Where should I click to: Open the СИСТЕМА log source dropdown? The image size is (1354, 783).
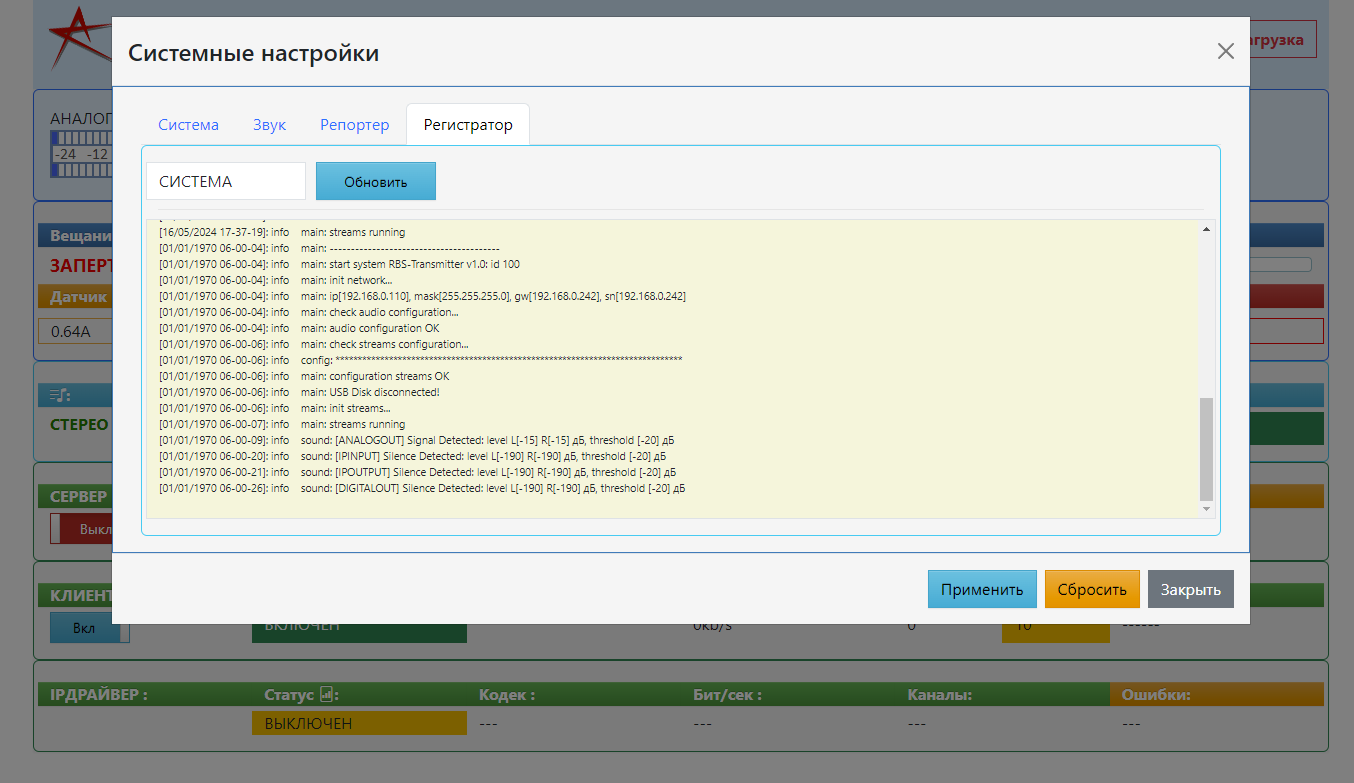coord(225,182)
